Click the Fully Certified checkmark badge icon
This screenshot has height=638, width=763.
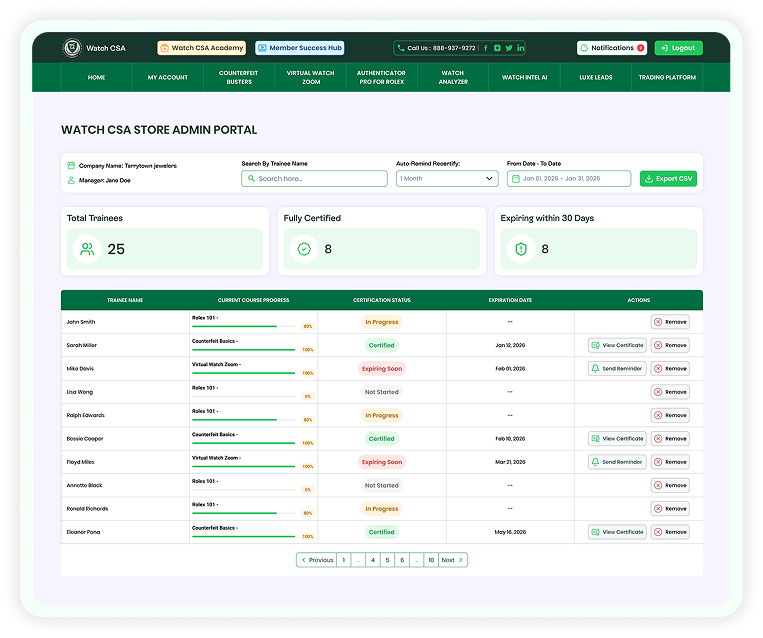tap(304, 249)
